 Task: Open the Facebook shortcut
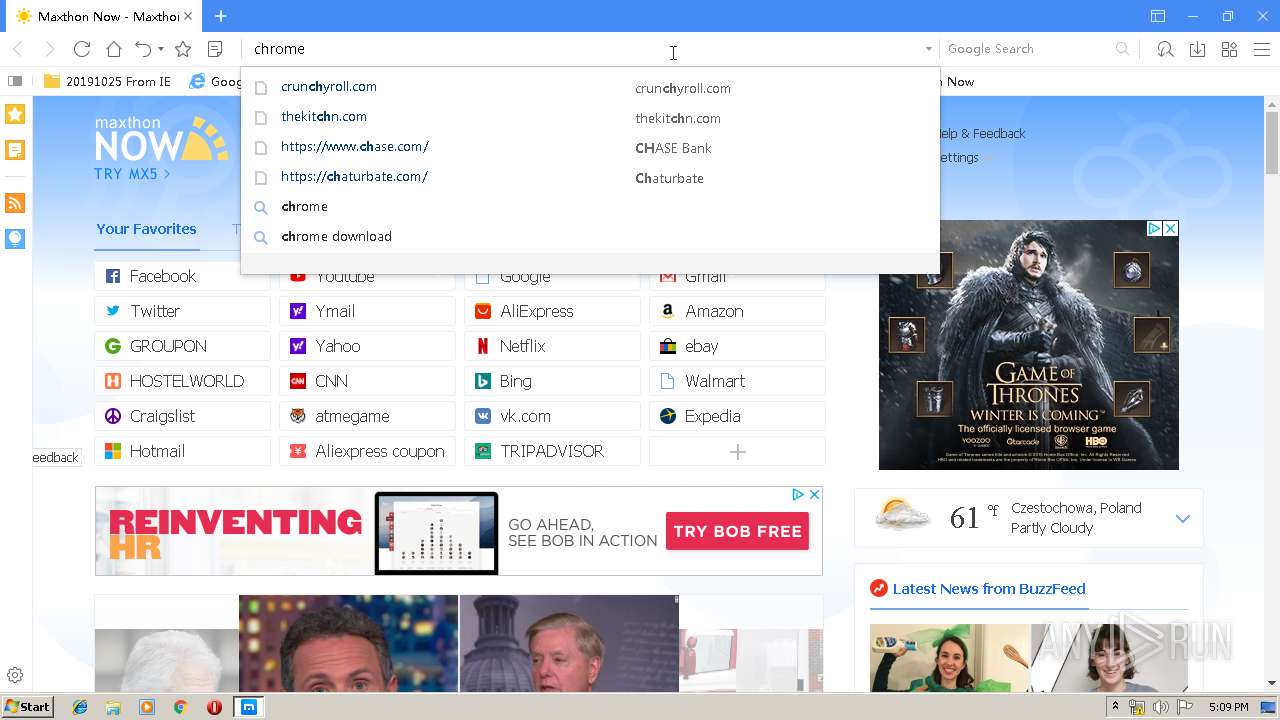tap(182, 276)
